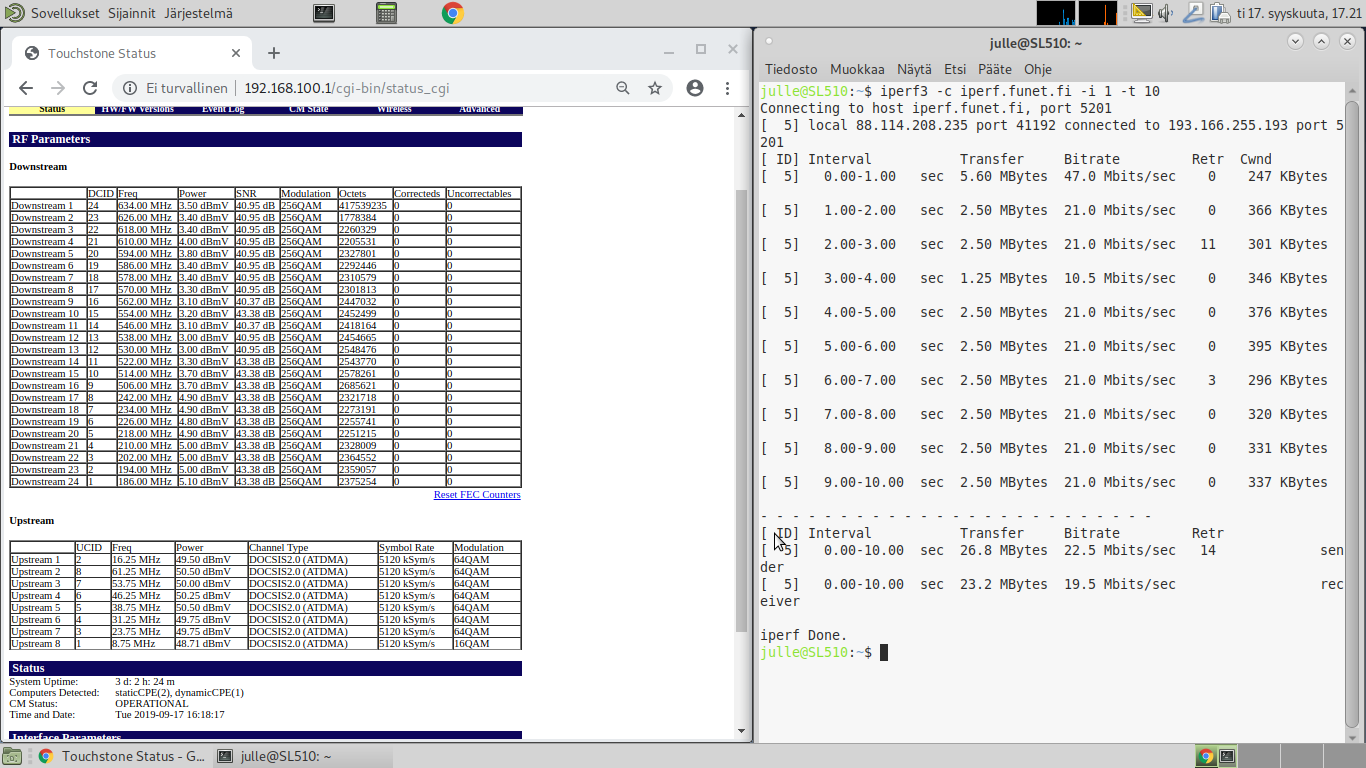This screenshot has height=768, width=1366.
Task: Click the browser back arrow
Action: click(x=26, y=88)
